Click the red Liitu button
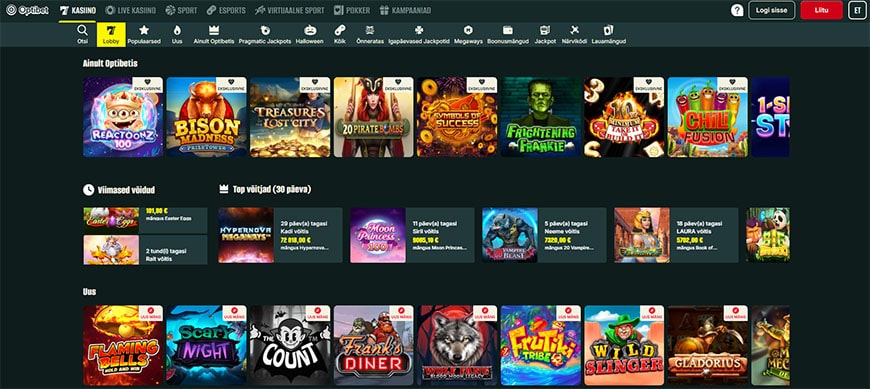The width and height of the screenshot is (870, 389). (x=821, y=10)
